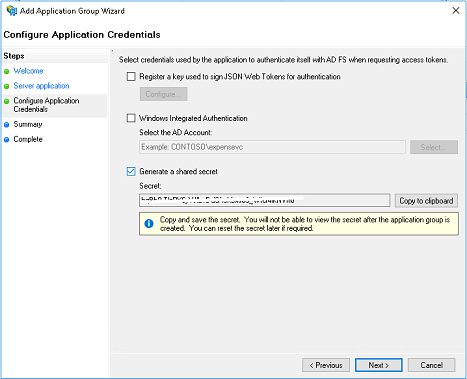Click the green bullet beside Welcome step
The height and width of the screenshot is (379, 467).
pyautogui.click(x=6, y=71)
